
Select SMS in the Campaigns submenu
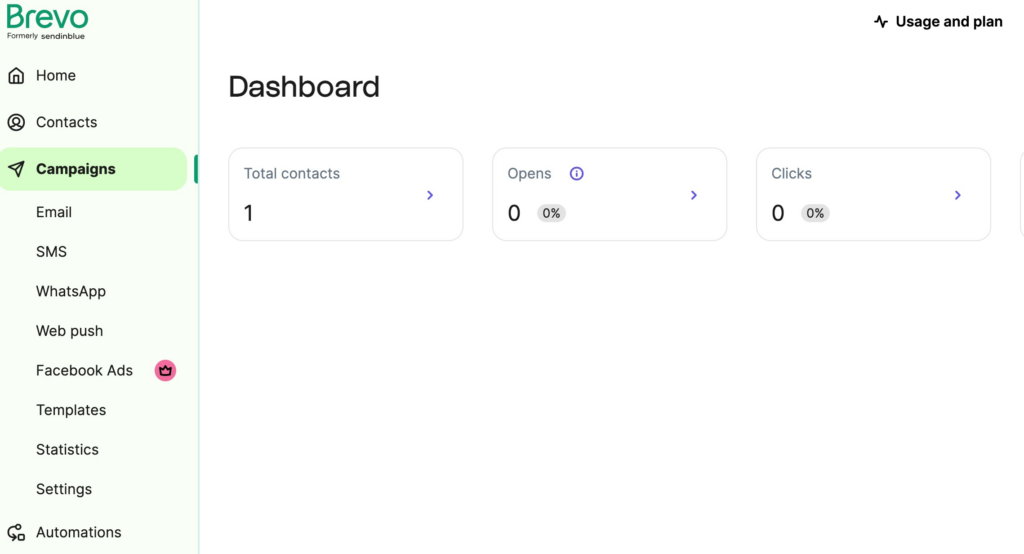point(51,252)
